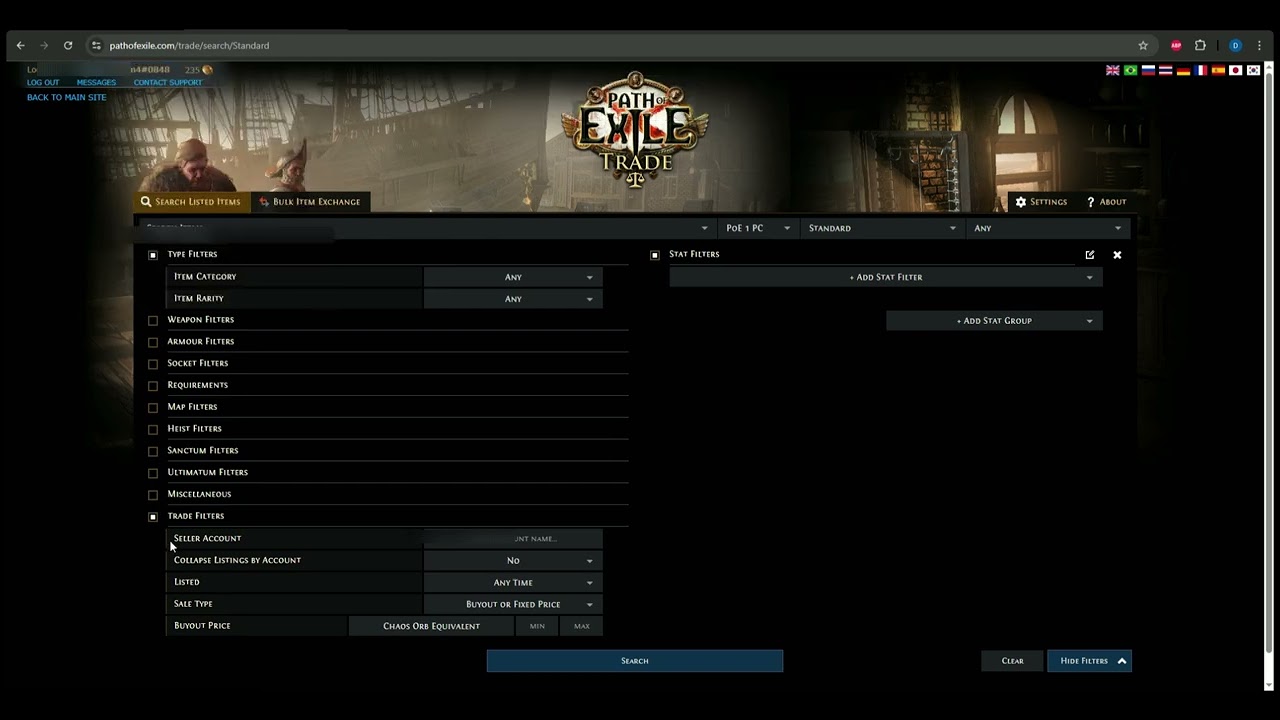Screen dimensions: 1280x720
Task: Open the Search Listed Items tab
Action: [191, 202]
